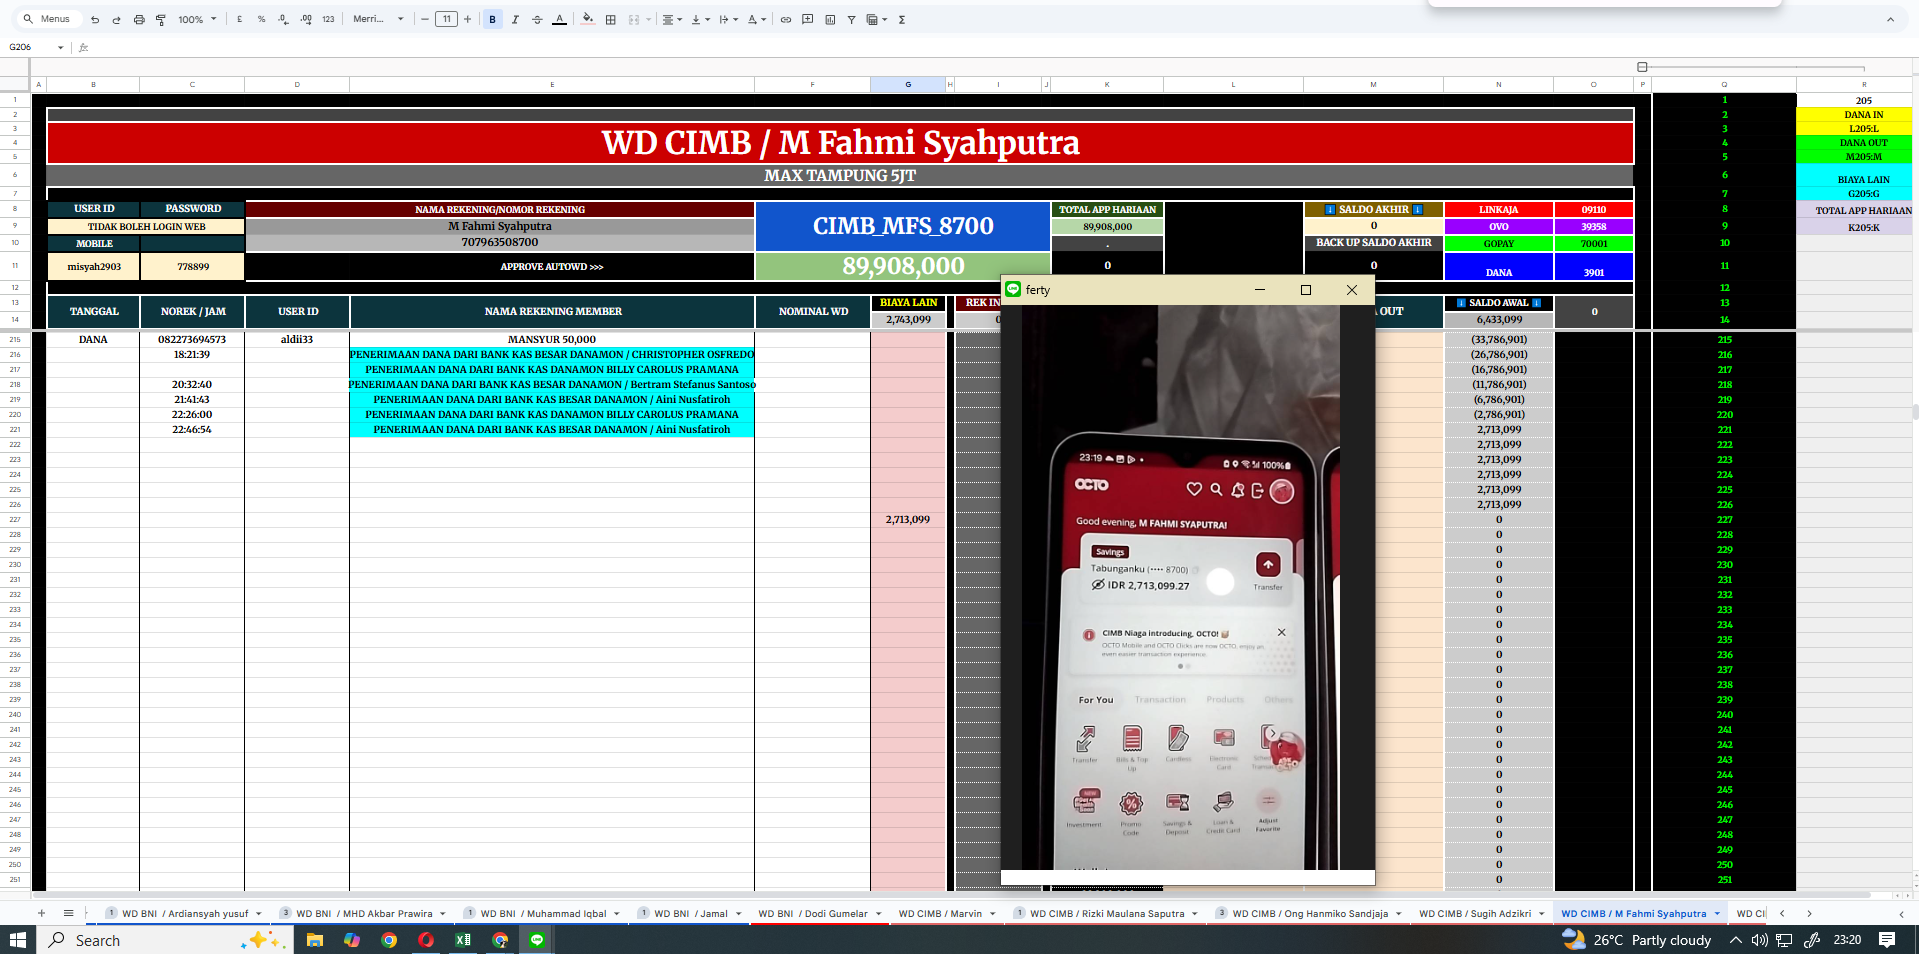
Task: Switch to WD BNI / Jamal tab
Action: tap(690, 913)
